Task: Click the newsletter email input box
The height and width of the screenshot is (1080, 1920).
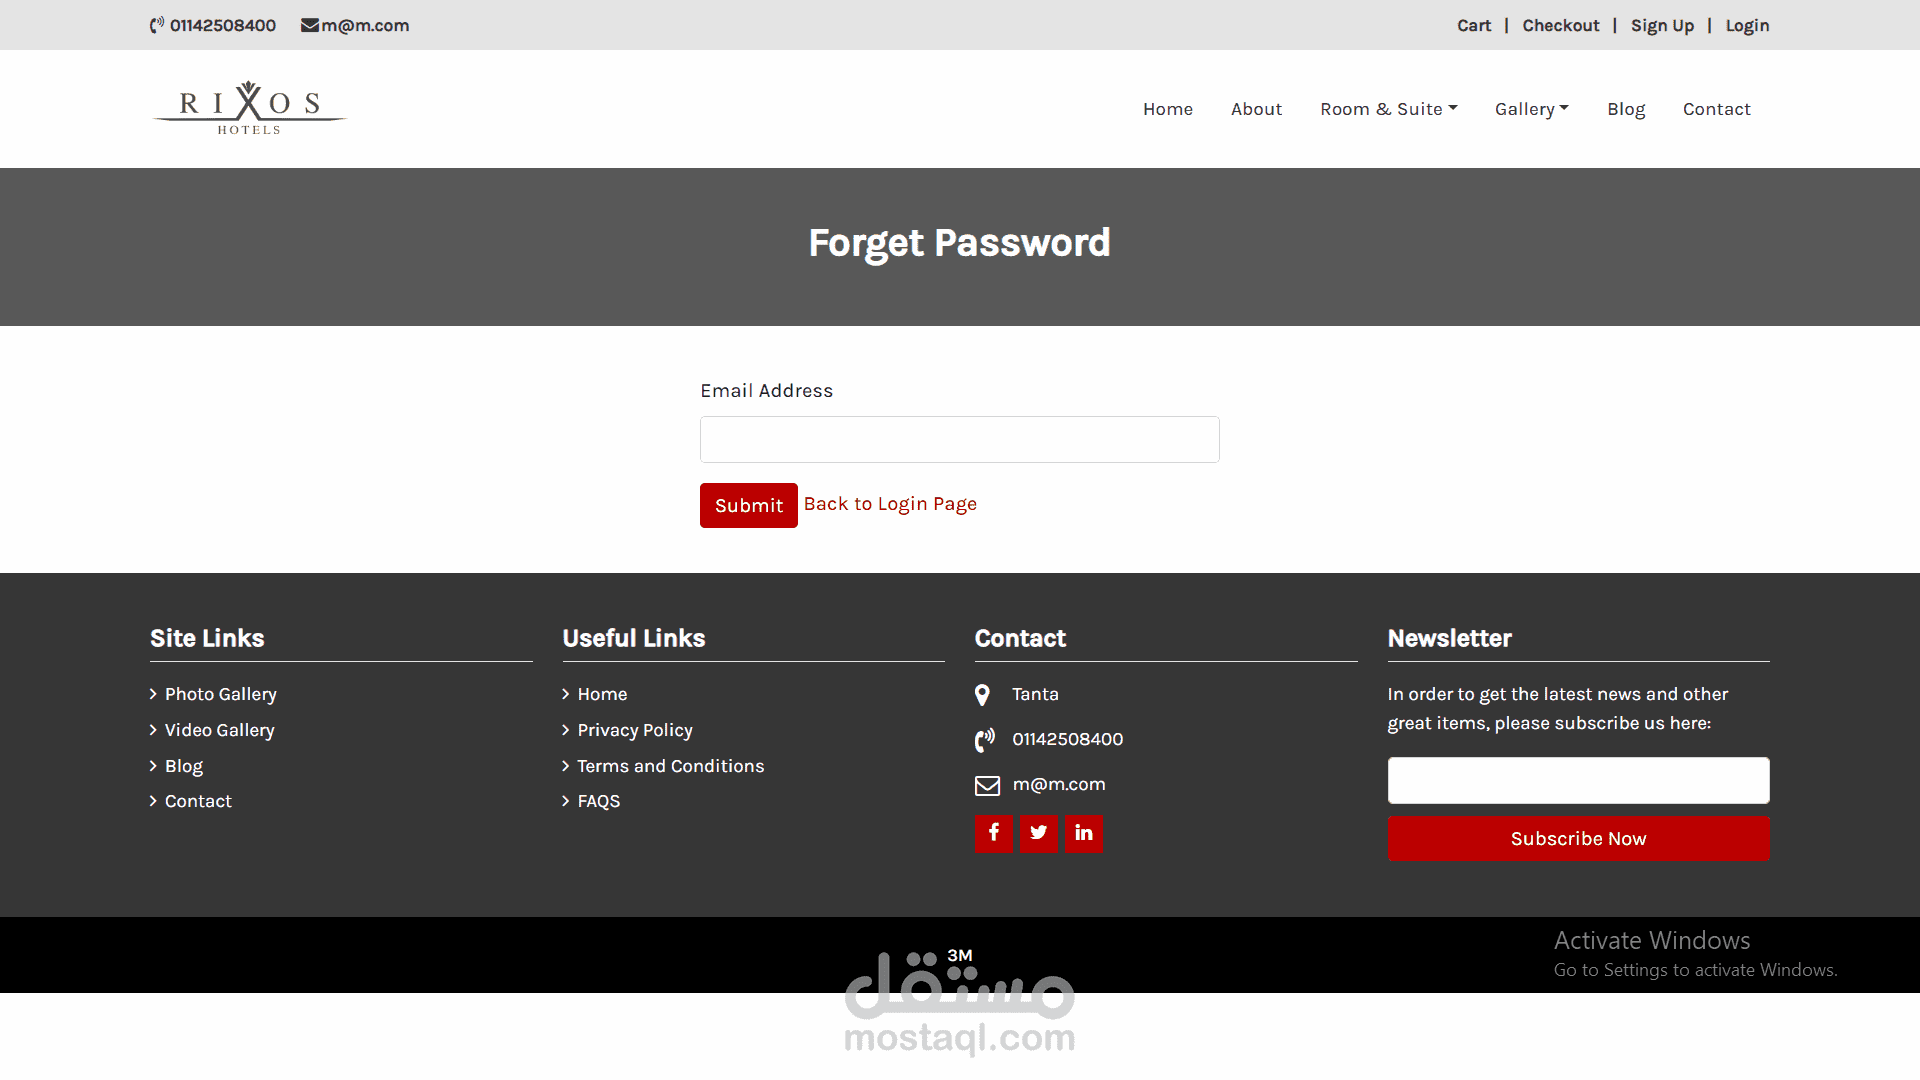Action: (1578, 780)
